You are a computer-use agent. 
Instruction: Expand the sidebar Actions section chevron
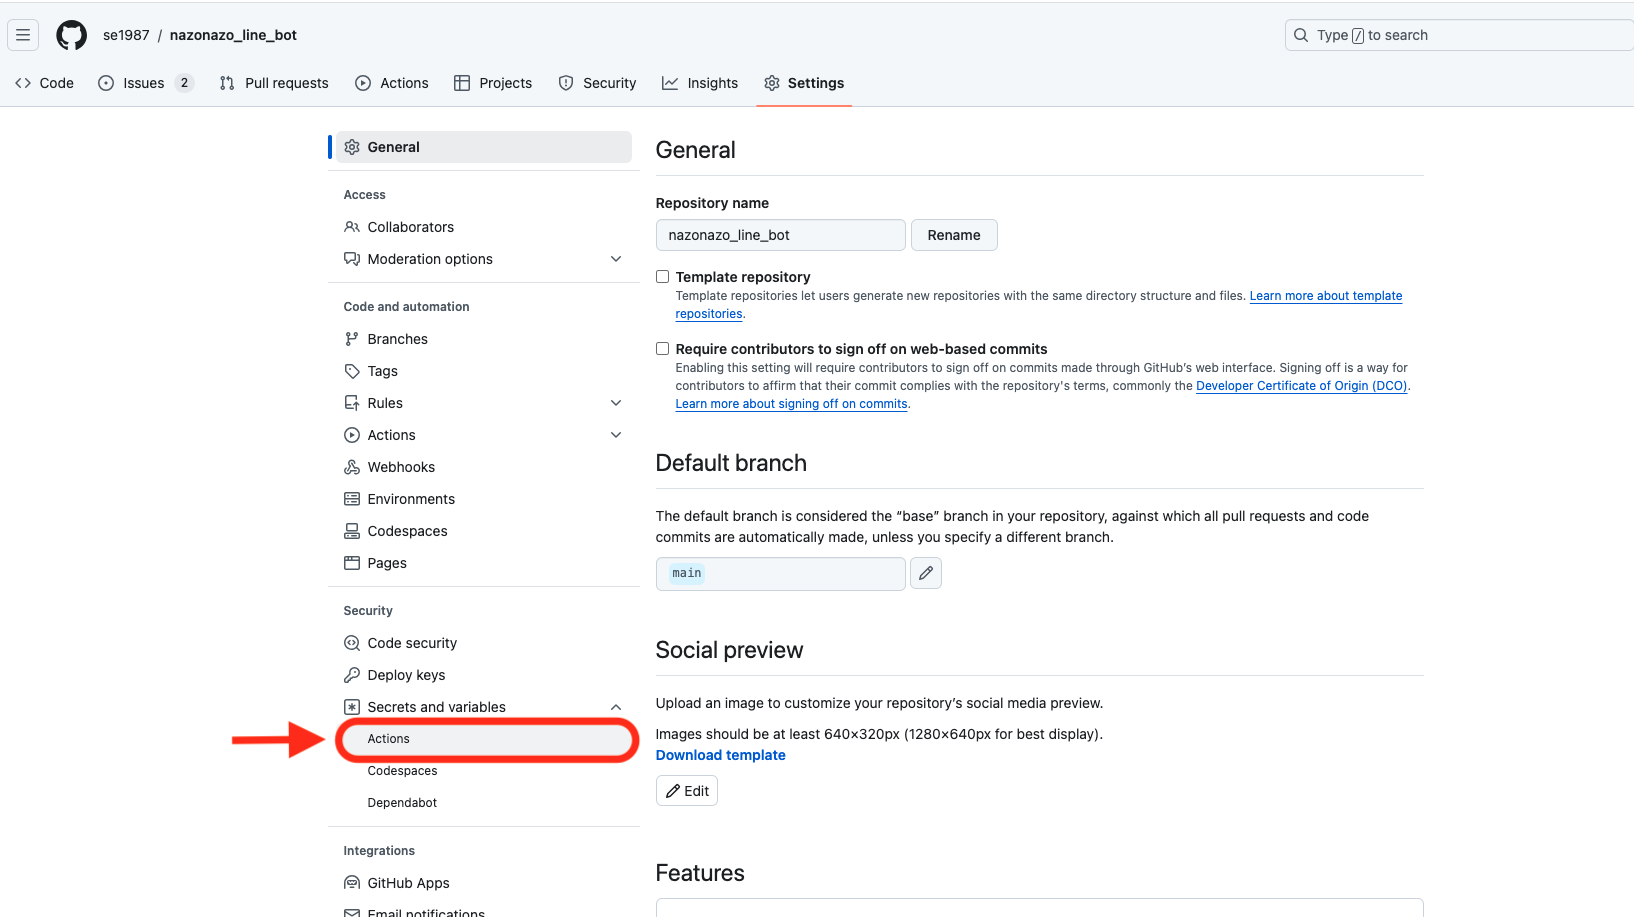tap(616, 435)
